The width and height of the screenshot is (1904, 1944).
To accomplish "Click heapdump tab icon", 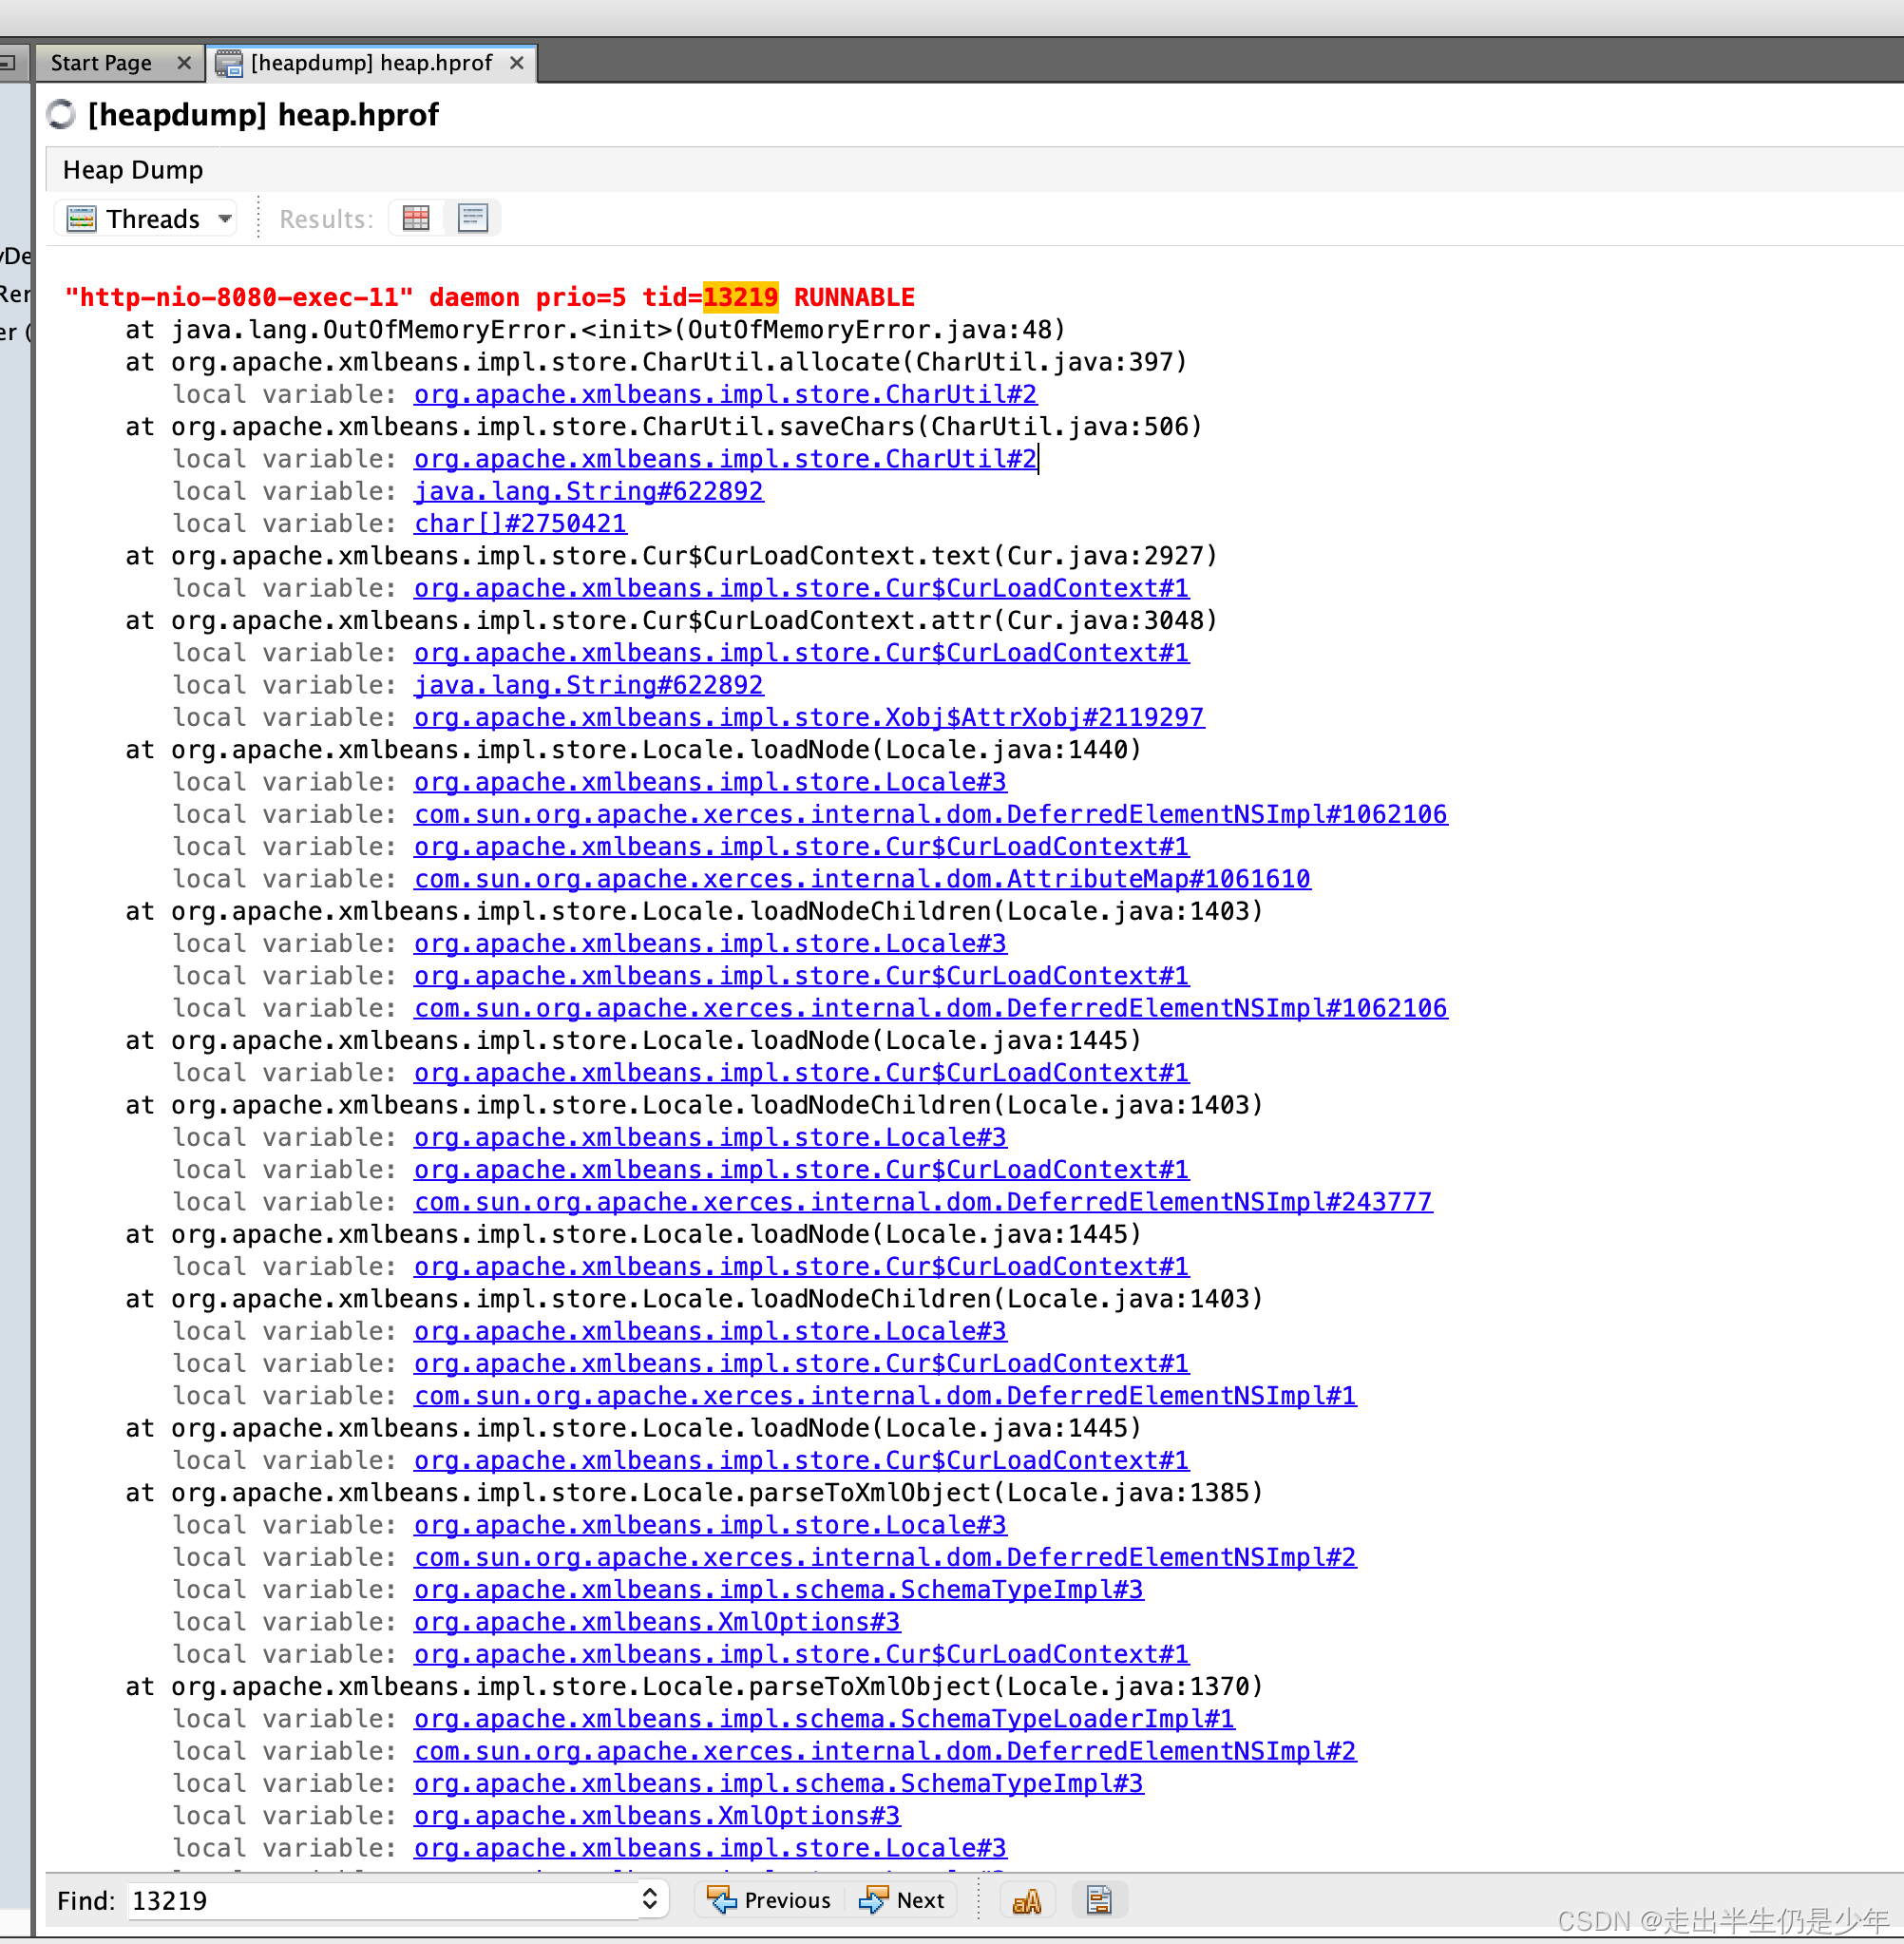I will pos(229,64).
